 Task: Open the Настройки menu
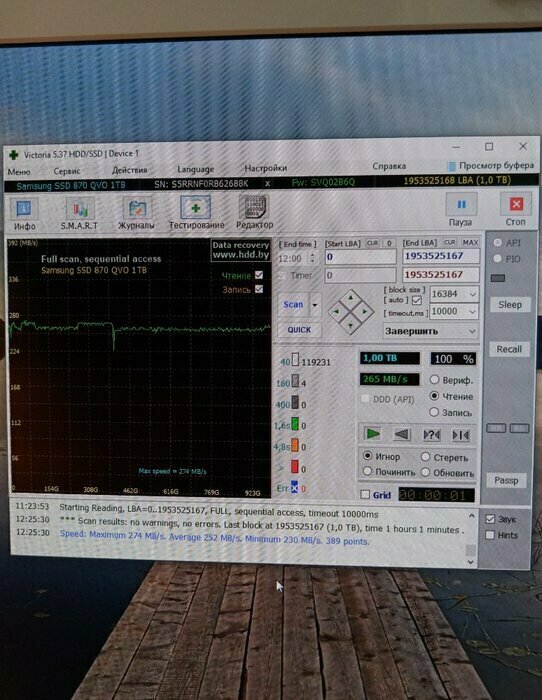266,168
